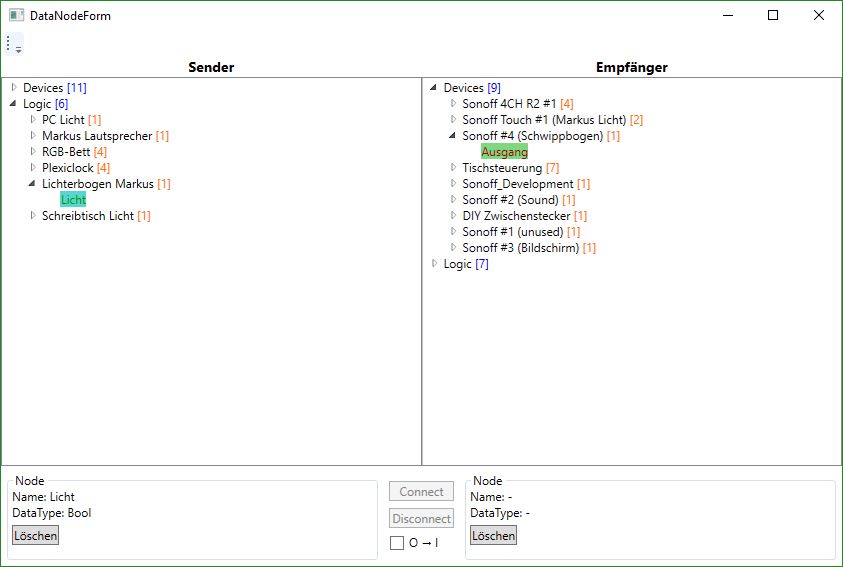Open the toolbar overflow options arrow

pos(18,50)
